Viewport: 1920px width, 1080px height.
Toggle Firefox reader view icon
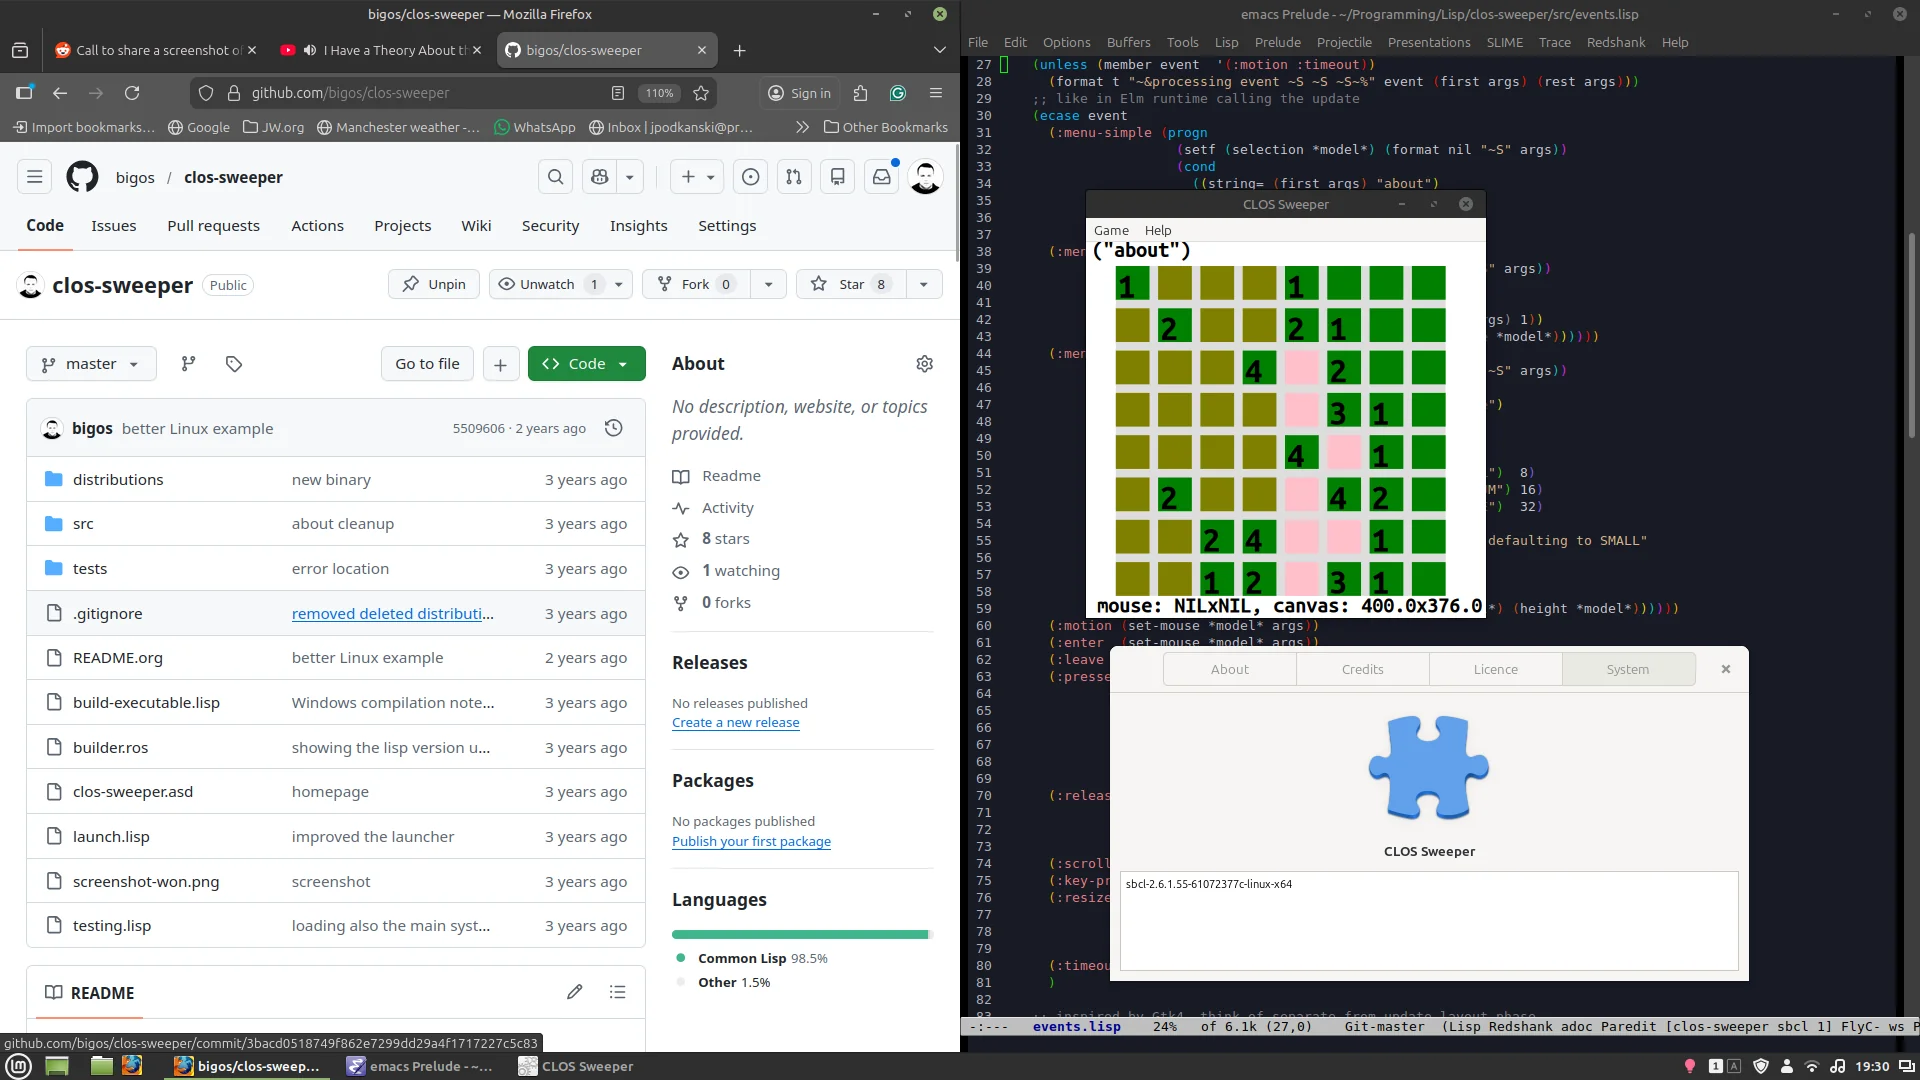[618, 93]
